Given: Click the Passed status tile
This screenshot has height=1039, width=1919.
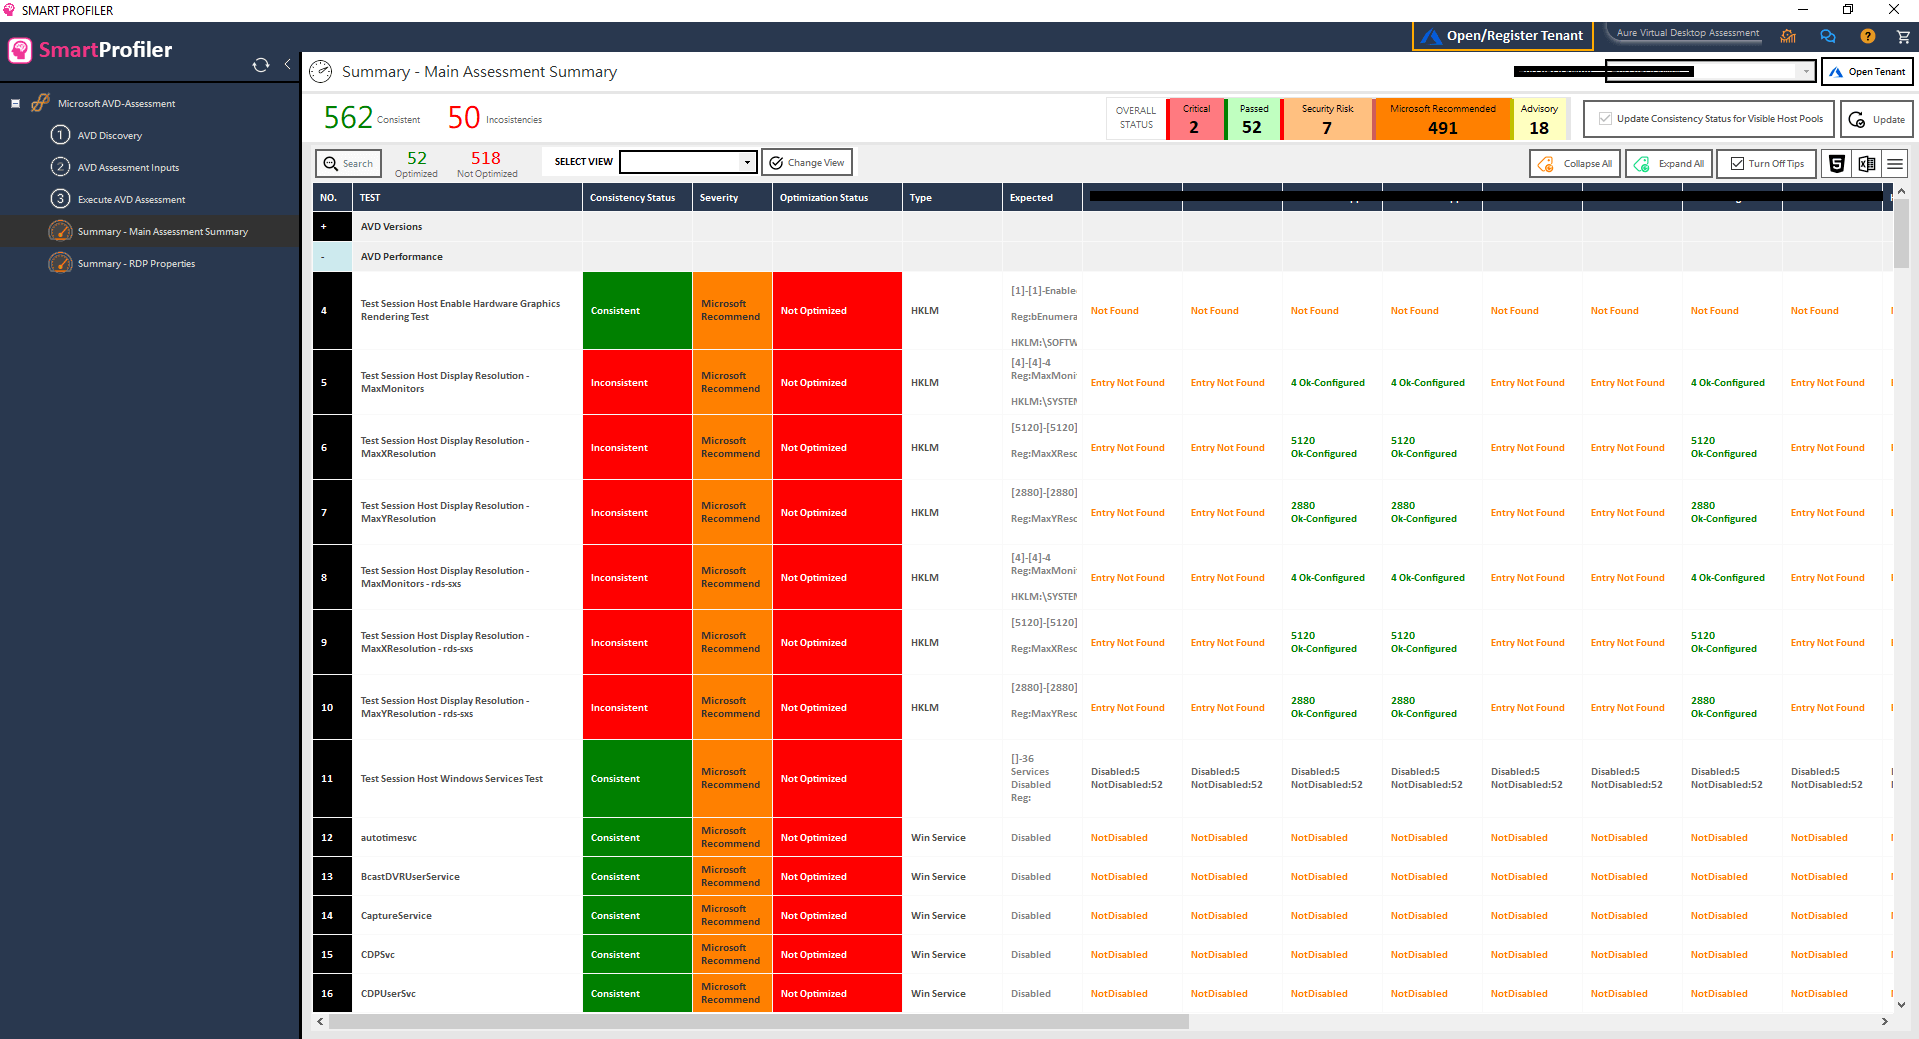Looking at the screenshot, I should [1253, 119].
